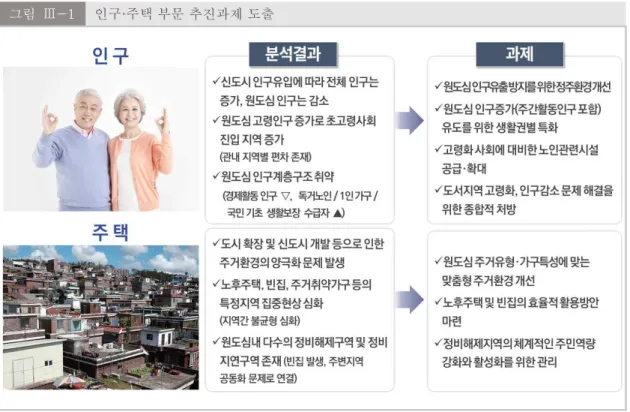Click text 원도심 인구계층구조 취약
Viewport: 630px width, 412px height.
[x=278, y=176]
